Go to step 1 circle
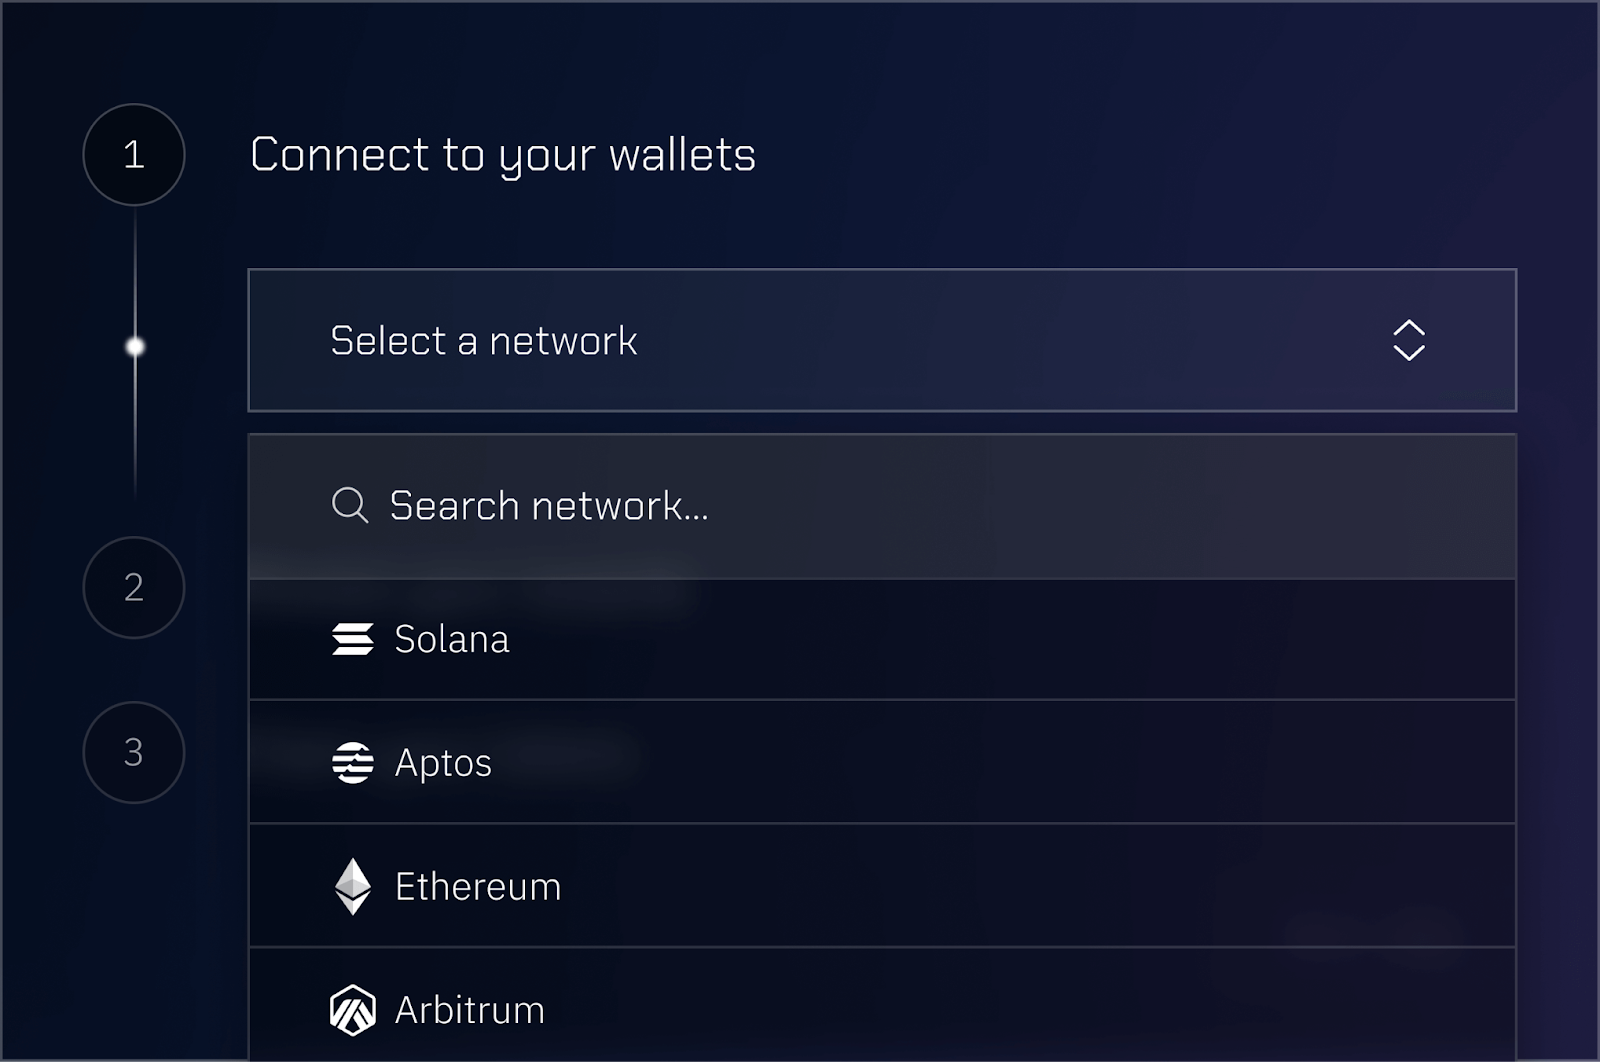The height and width of the screenshot is (1062, 1600). click(x=134, y=155)
